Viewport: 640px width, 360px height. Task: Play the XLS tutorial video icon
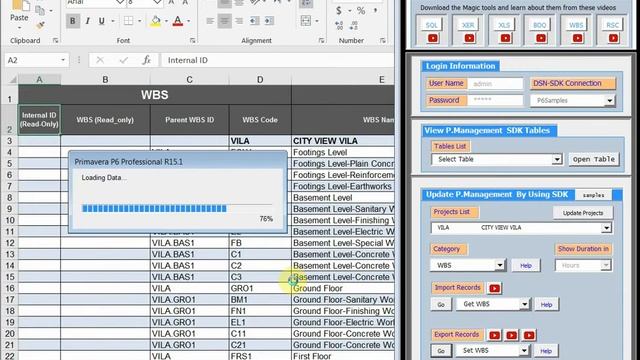pos(505,38)
